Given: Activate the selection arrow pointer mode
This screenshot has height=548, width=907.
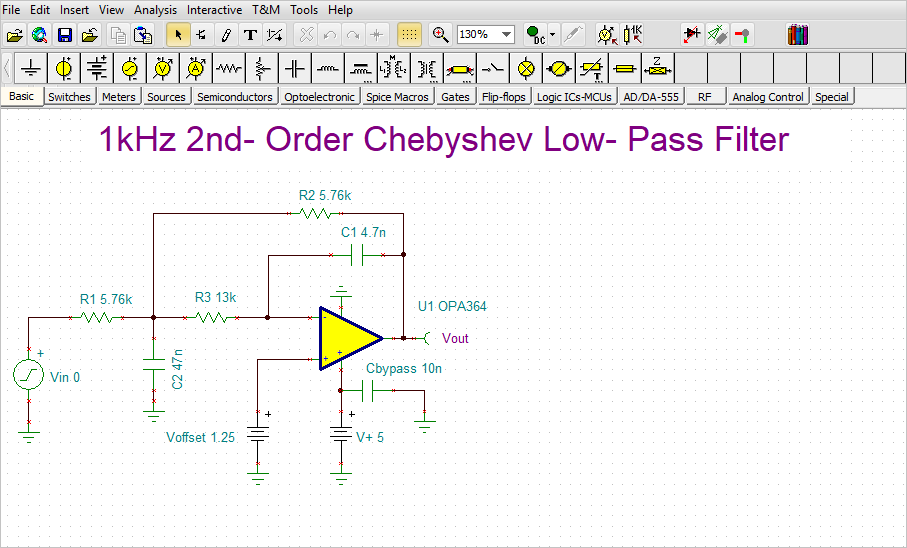Looking at the screenshot, I should [178, 35].
